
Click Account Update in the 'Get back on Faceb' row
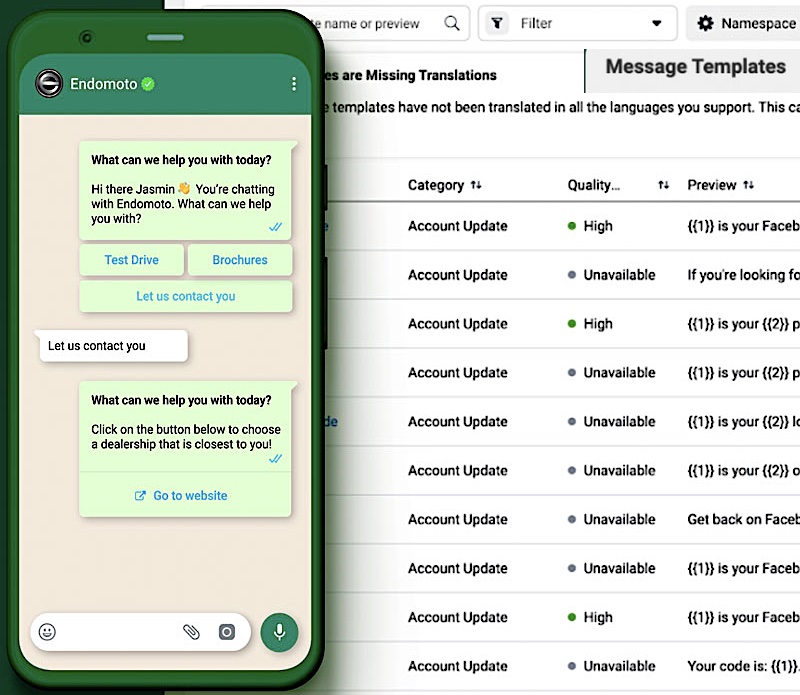point(458,519)
